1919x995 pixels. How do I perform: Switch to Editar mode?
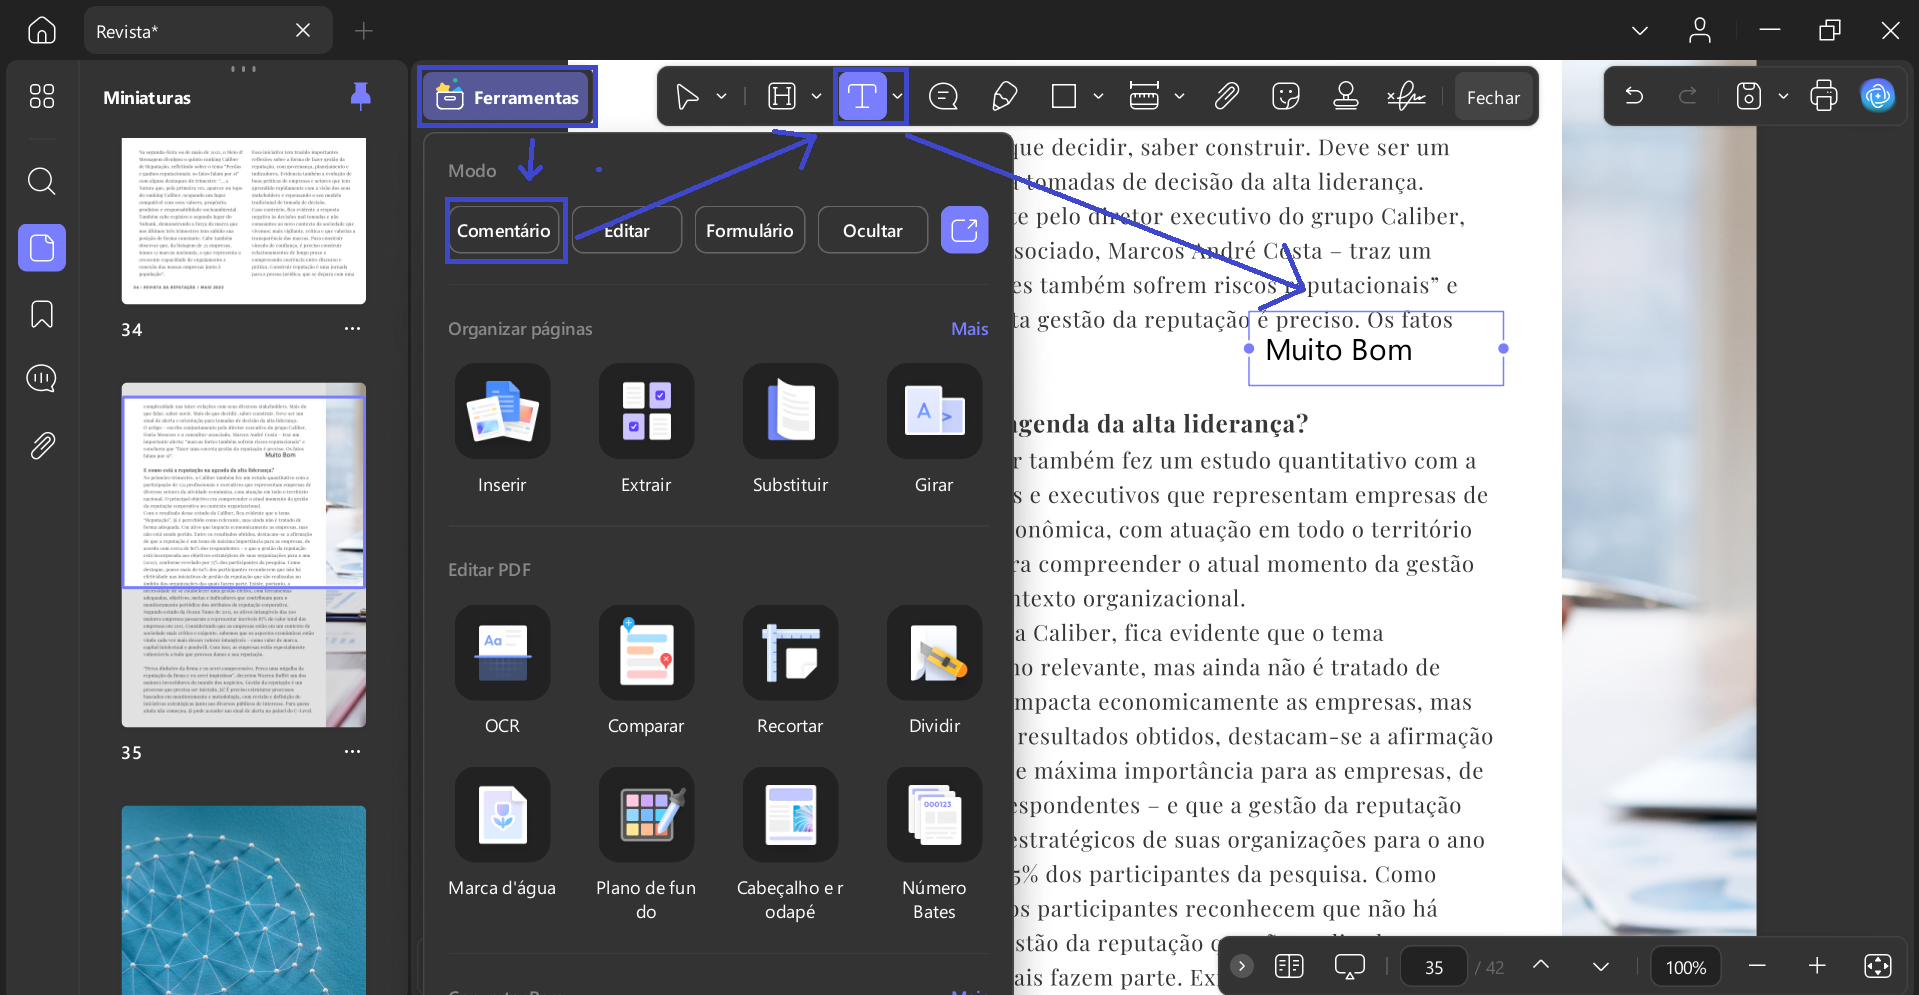(627, 231)
